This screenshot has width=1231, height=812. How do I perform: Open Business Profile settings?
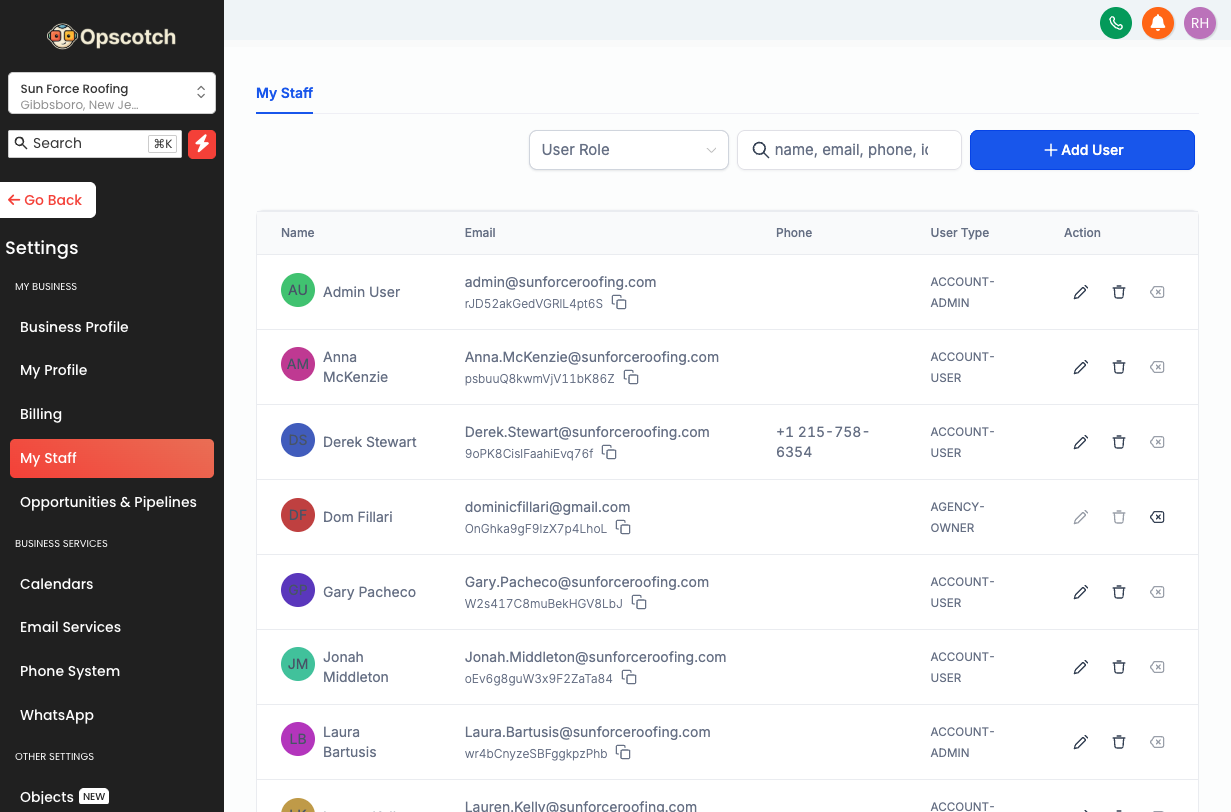74,327
